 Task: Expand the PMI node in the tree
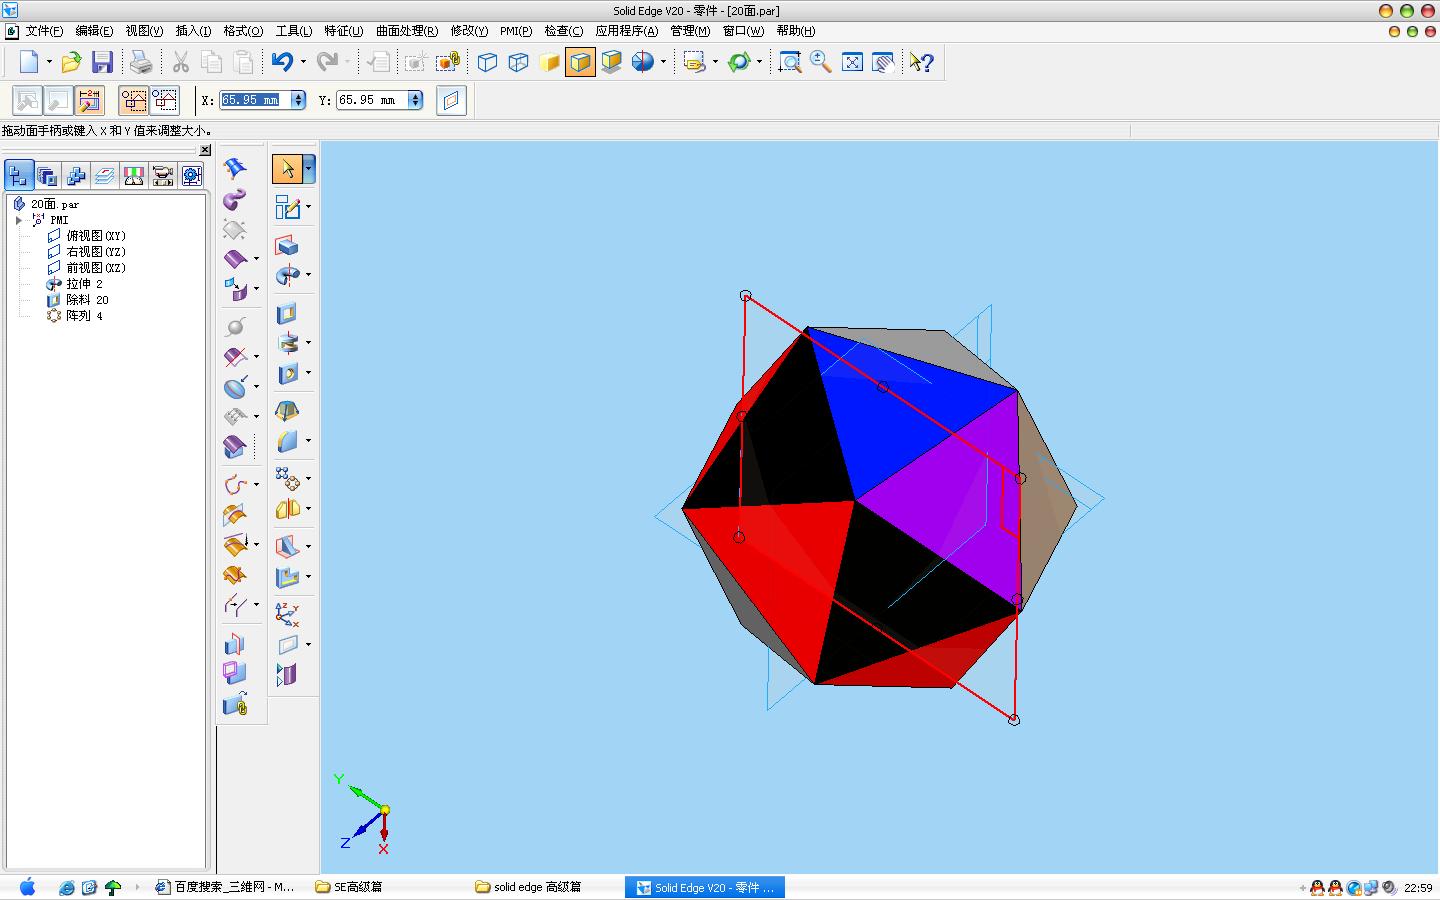(19, 220)
